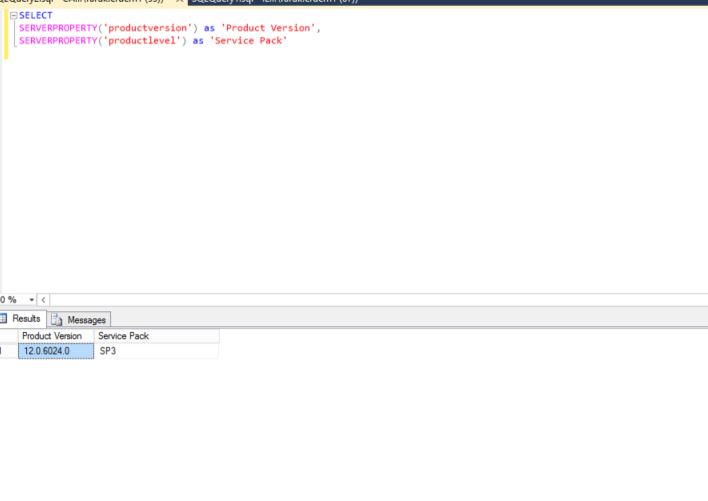The height and width of the screenshot is (501, 708).
Task: Click SERVERPROPERTY on the productversion line
Action: [58, 28]
